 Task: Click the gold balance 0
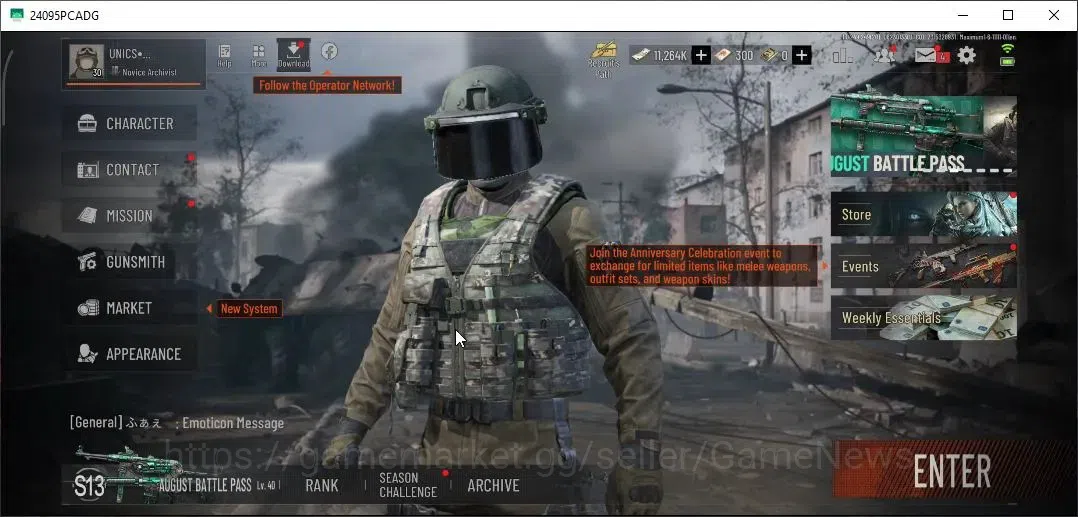click(776, 56)
